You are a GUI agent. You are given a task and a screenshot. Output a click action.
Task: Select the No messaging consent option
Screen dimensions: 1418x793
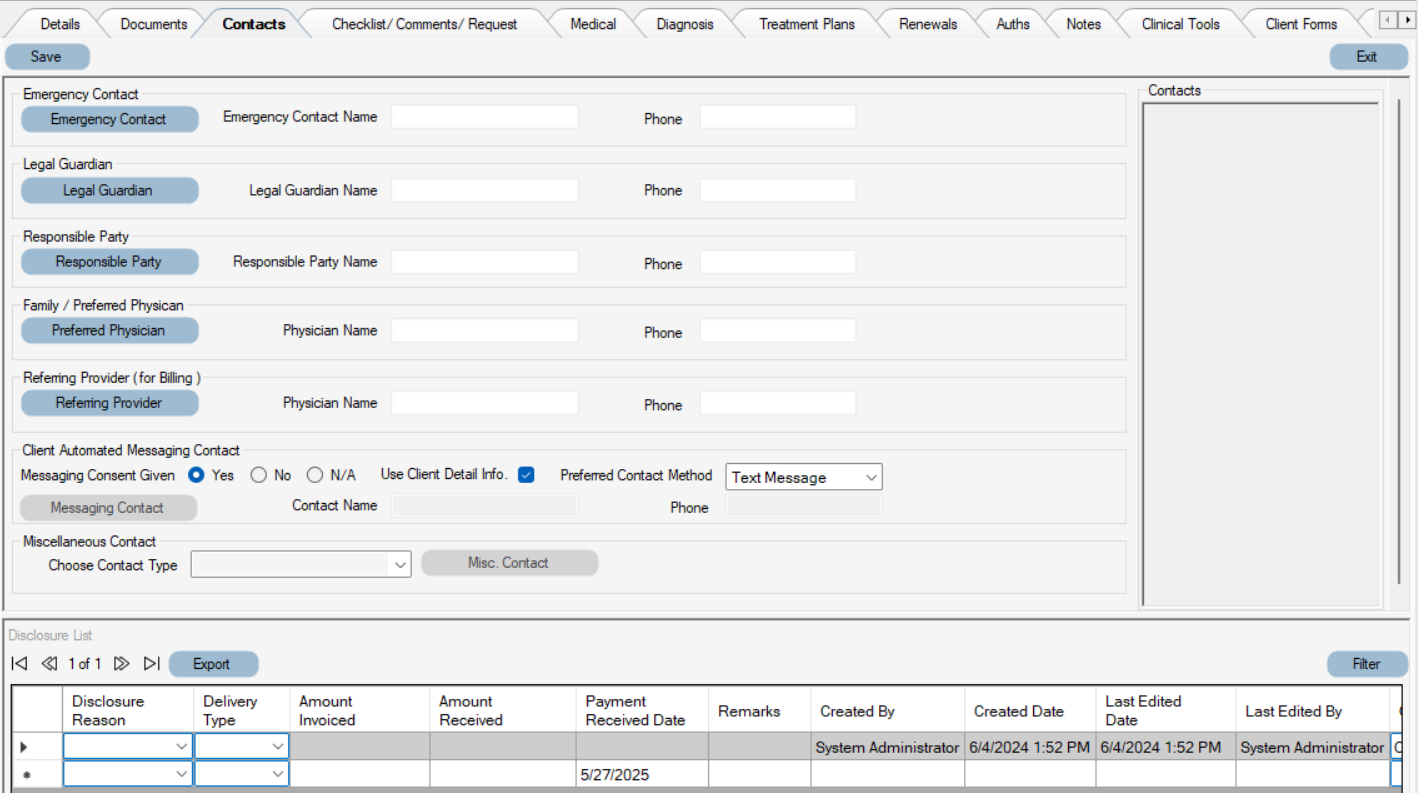pos(258,476)
